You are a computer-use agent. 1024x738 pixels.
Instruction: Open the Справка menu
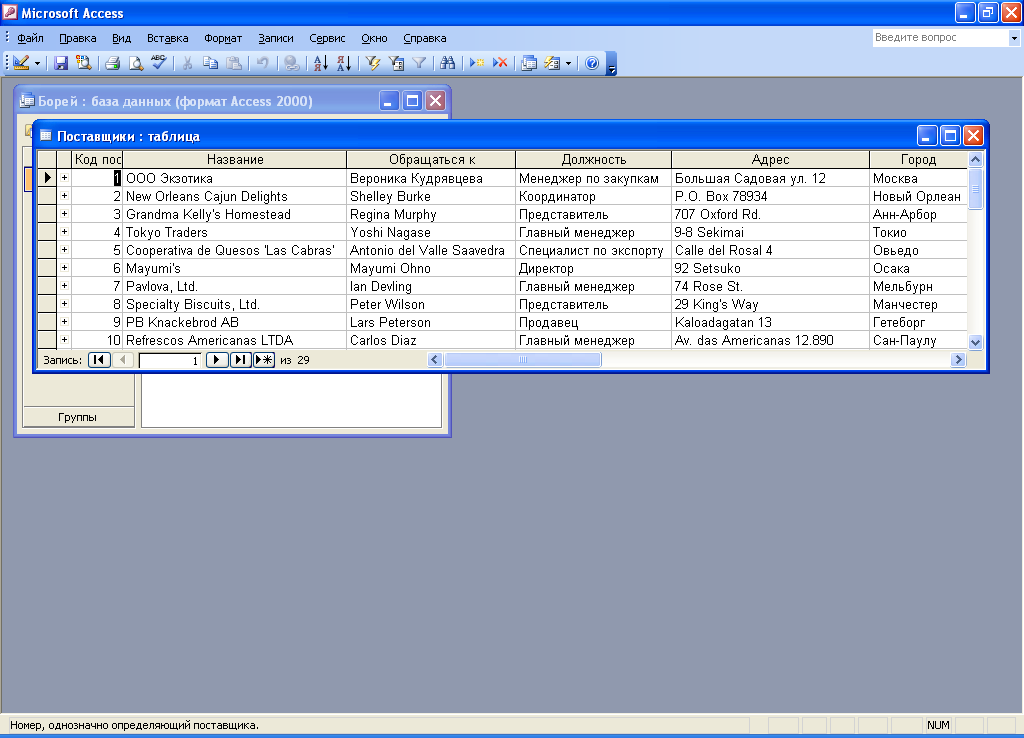click(x=424, y=38)
